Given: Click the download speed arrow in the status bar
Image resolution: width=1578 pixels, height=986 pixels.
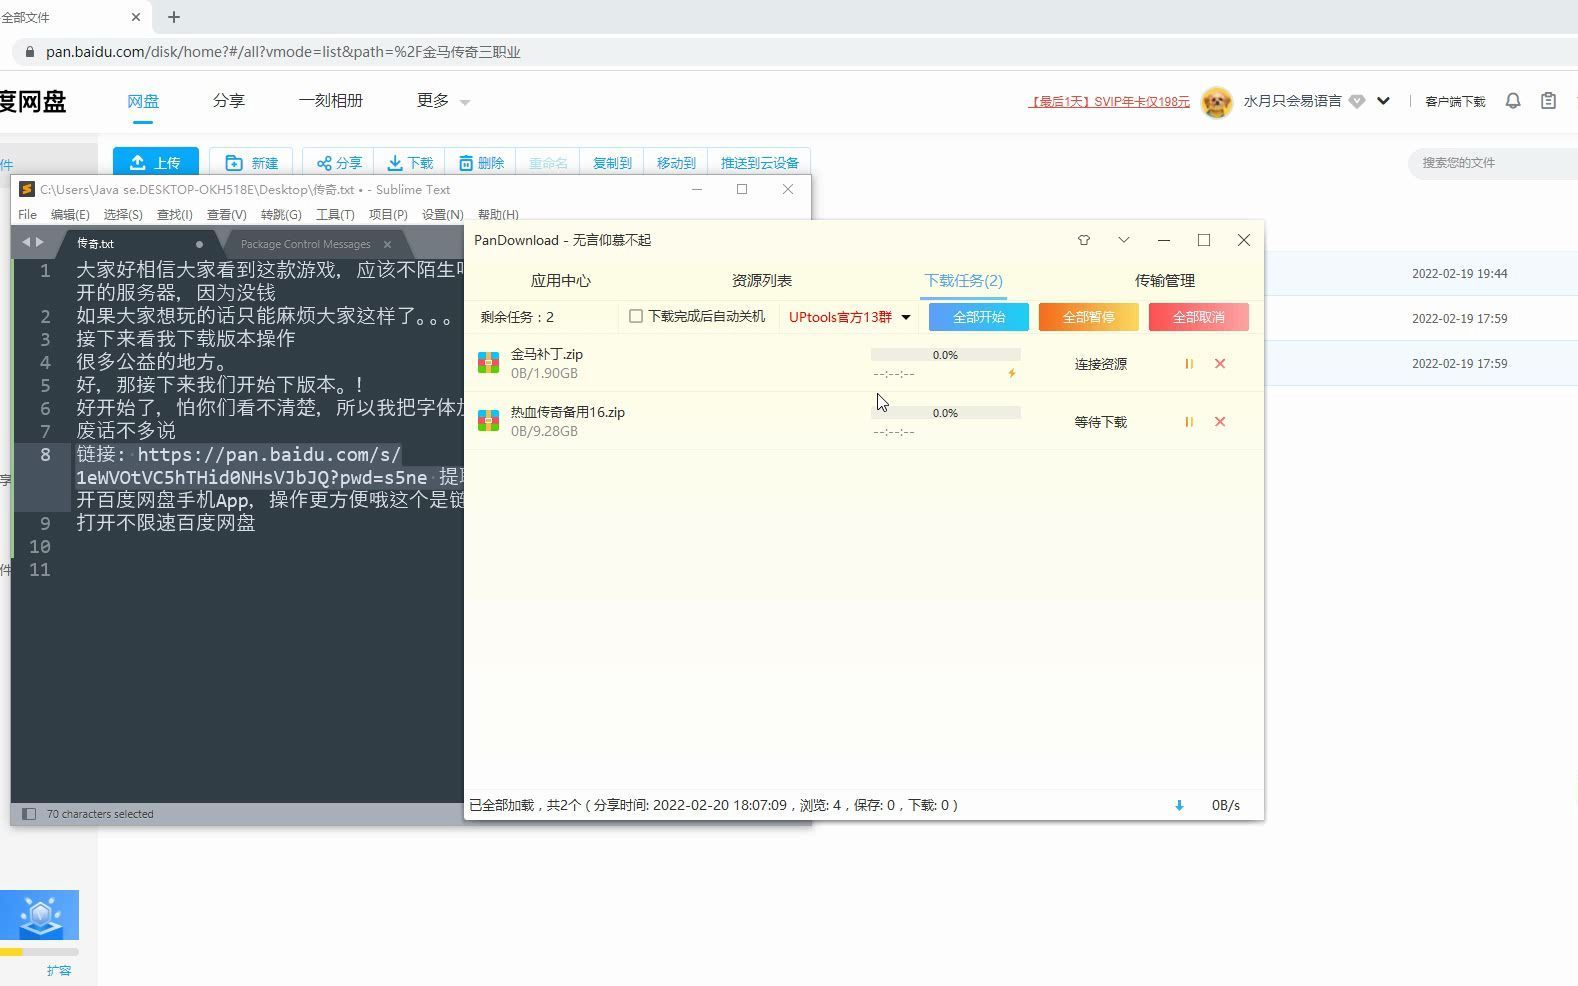Looking at the screenshot, I should point(1179,805).
